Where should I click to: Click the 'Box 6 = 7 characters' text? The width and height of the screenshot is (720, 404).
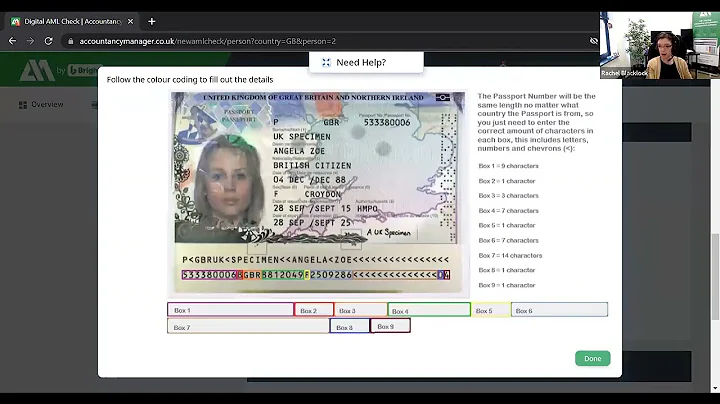tap(508, 241)
